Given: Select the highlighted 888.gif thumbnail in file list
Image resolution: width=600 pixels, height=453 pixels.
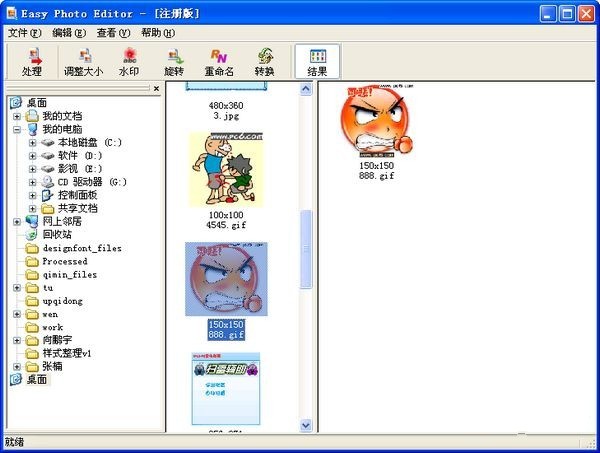Looking at the screenshot, I should [x=226, y=279].
